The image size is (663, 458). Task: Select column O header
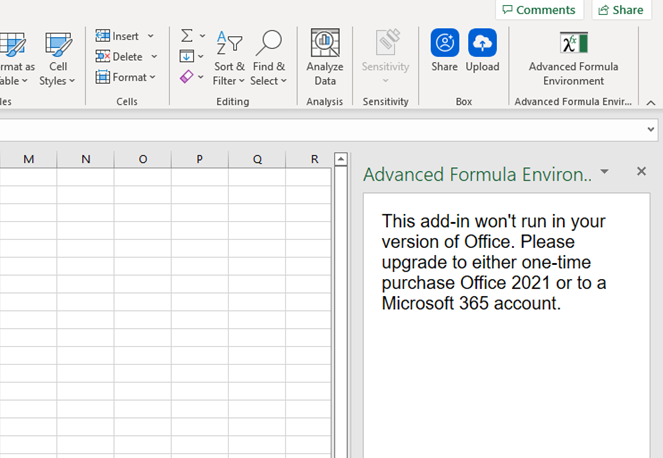(142, 159)
